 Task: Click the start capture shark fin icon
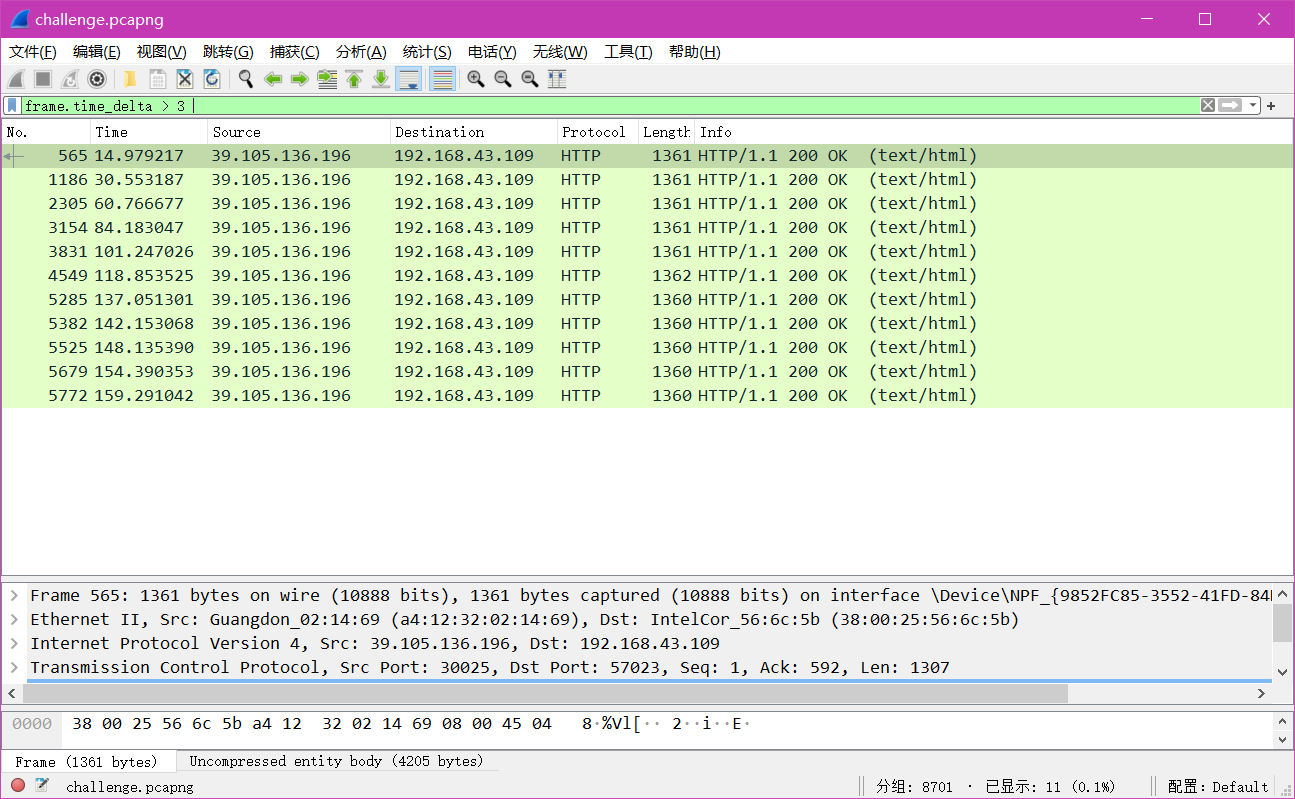coord(17,79)
